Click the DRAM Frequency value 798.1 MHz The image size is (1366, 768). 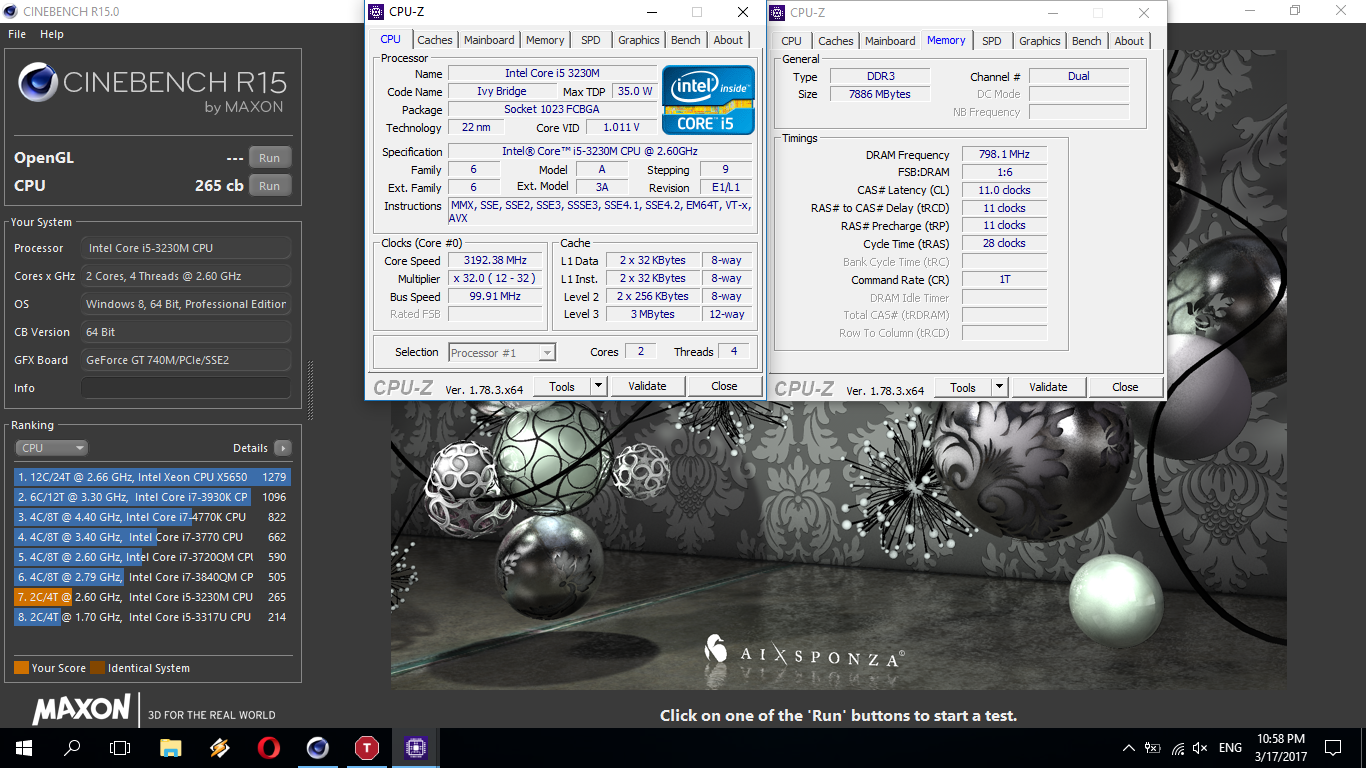1004,155
